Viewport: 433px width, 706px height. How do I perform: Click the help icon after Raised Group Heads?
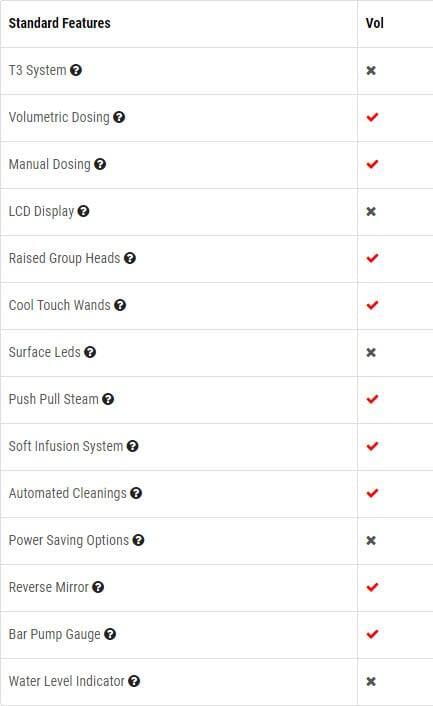pos(130,258)
